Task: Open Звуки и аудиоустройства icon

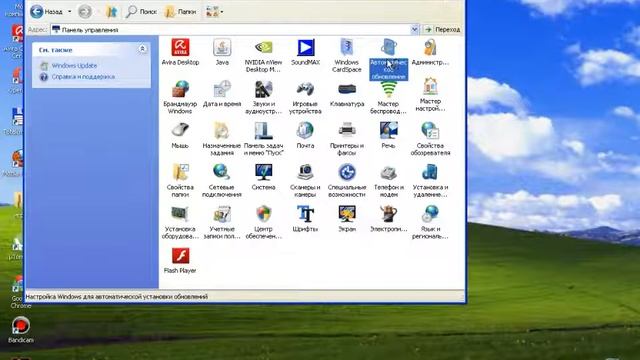Action: [x=263, y=97]
